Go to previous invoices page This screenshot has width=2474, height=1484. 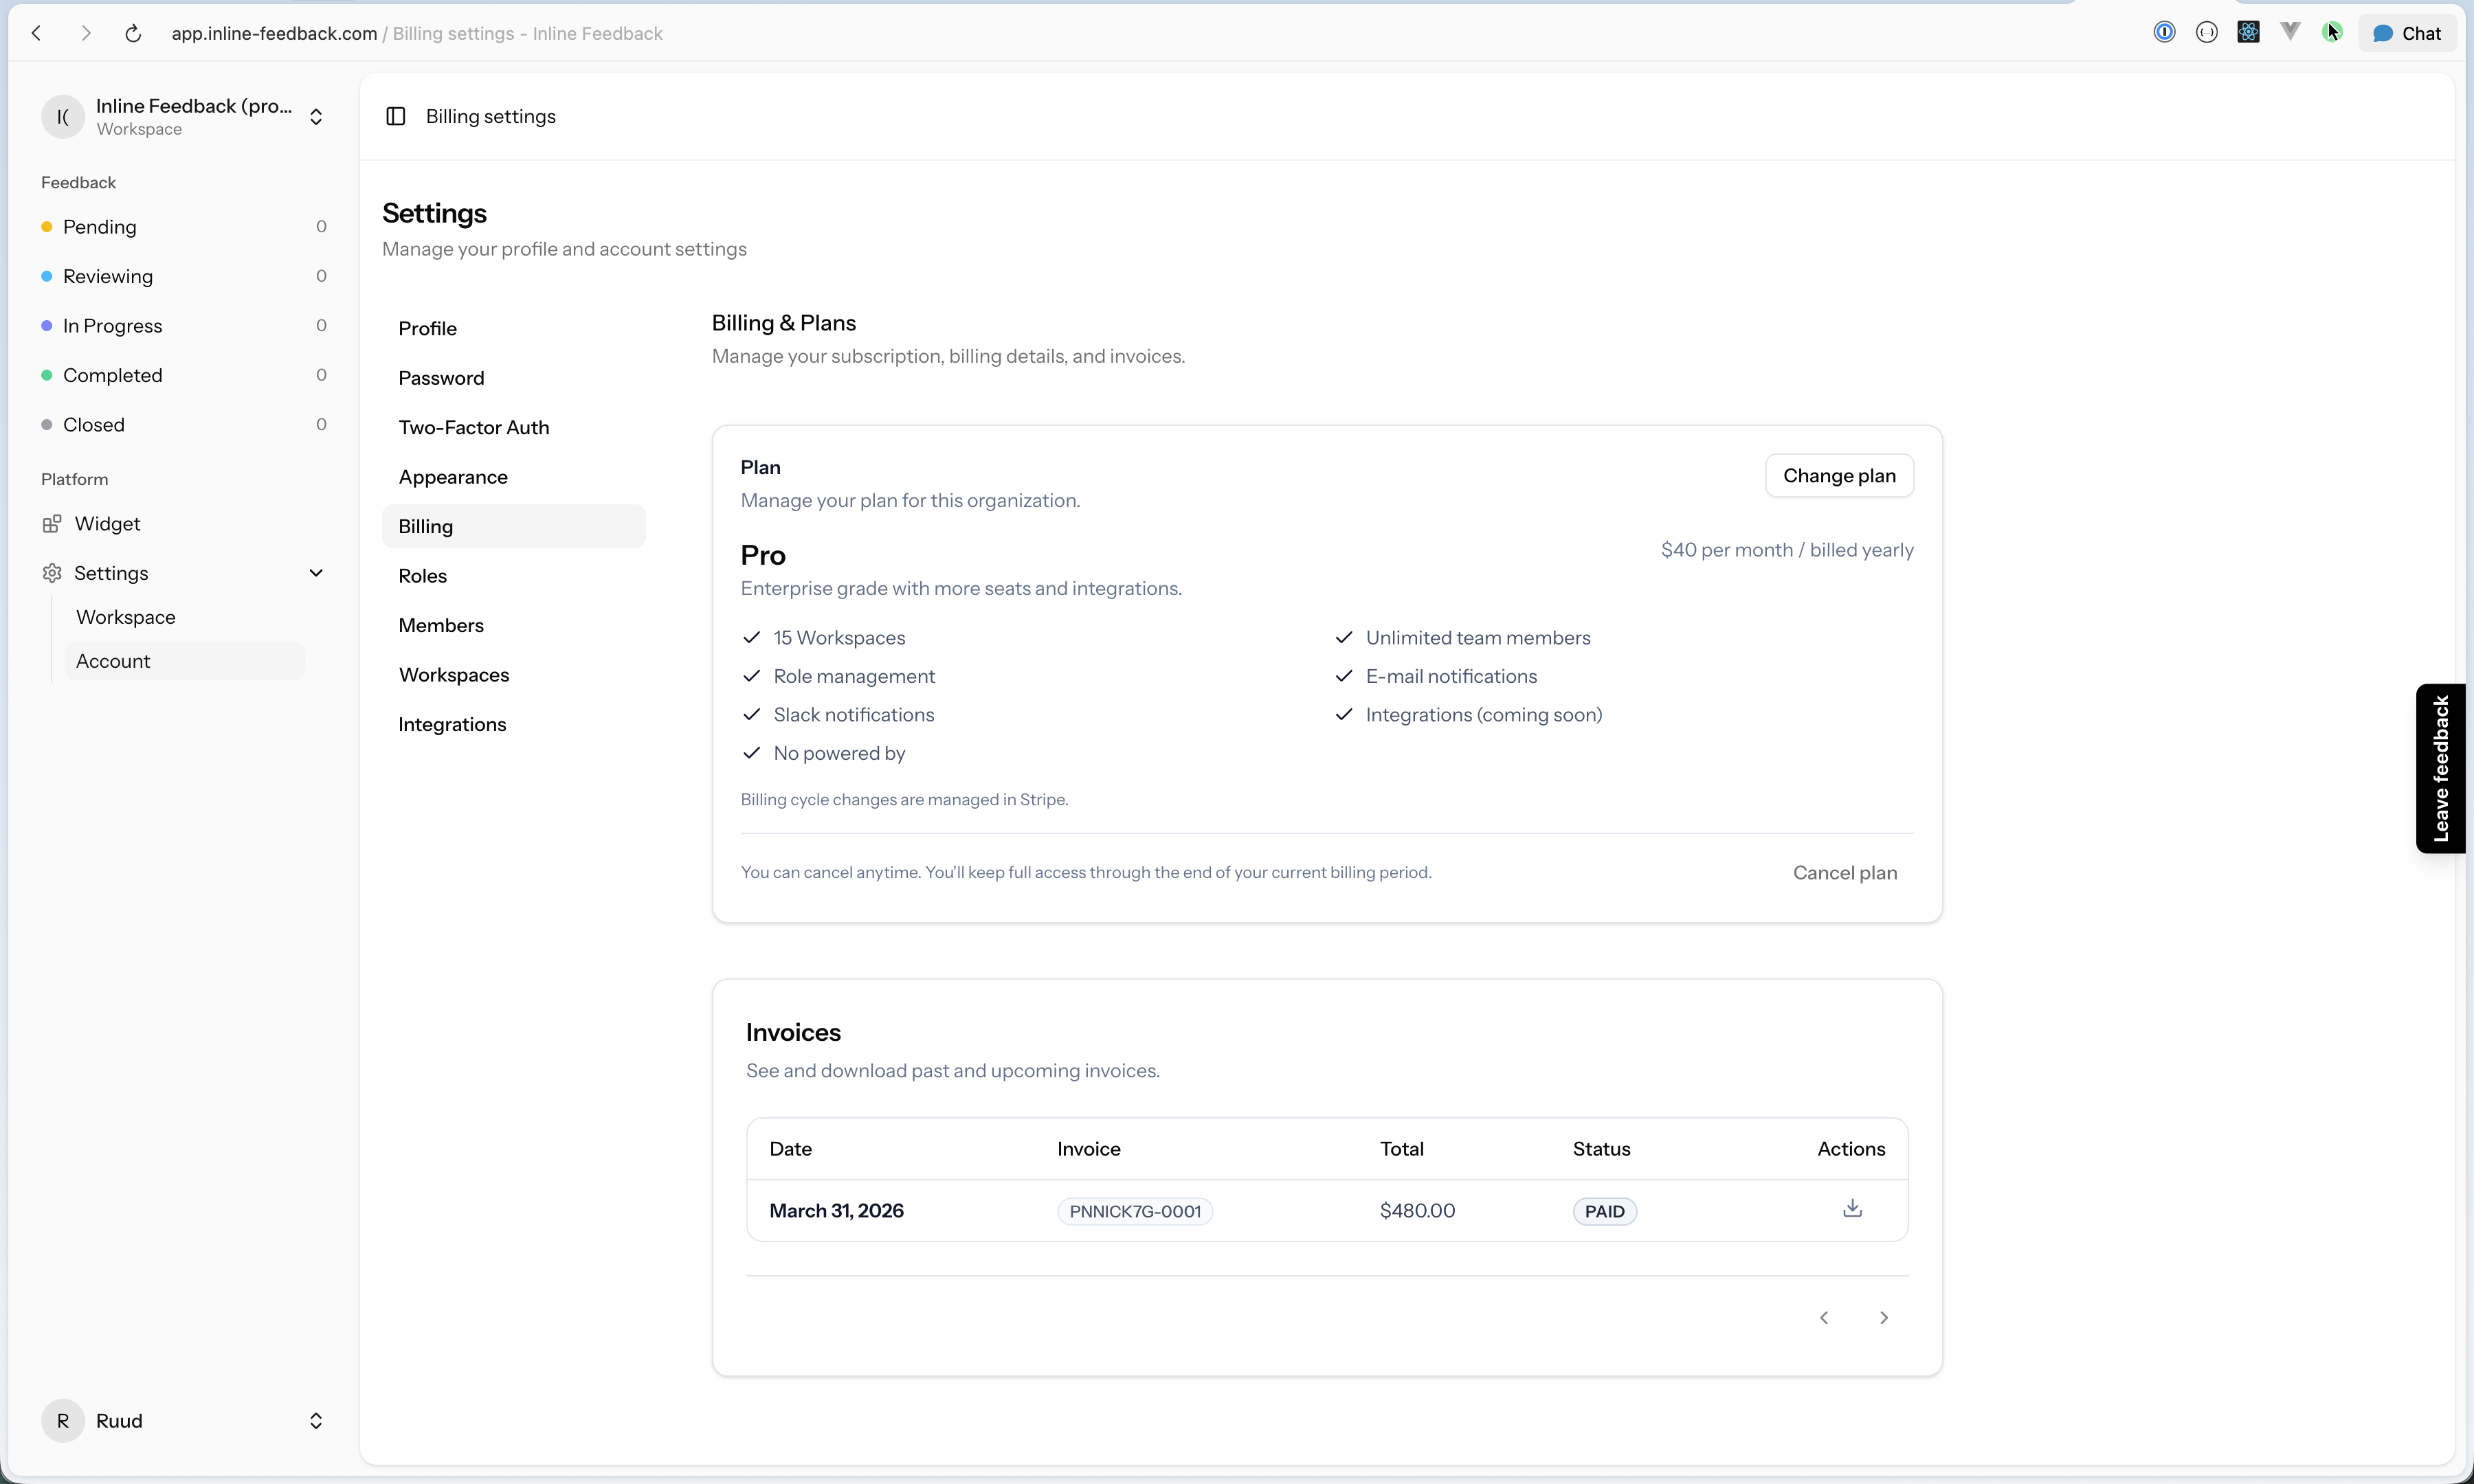coord(1824,1318)
